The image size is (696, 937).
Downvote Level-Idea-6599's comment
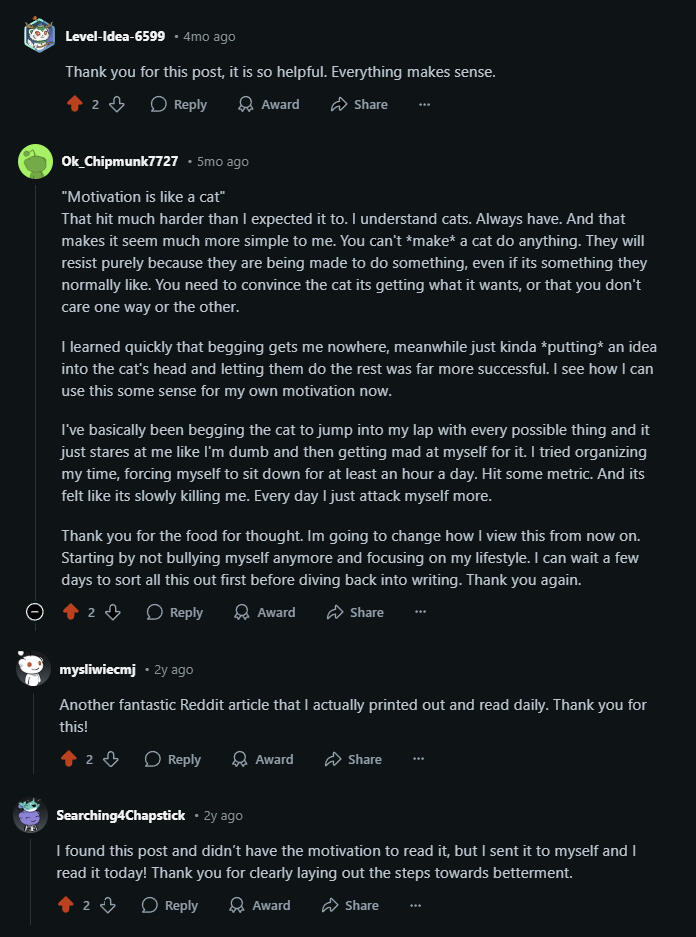(x=117, y=104)
